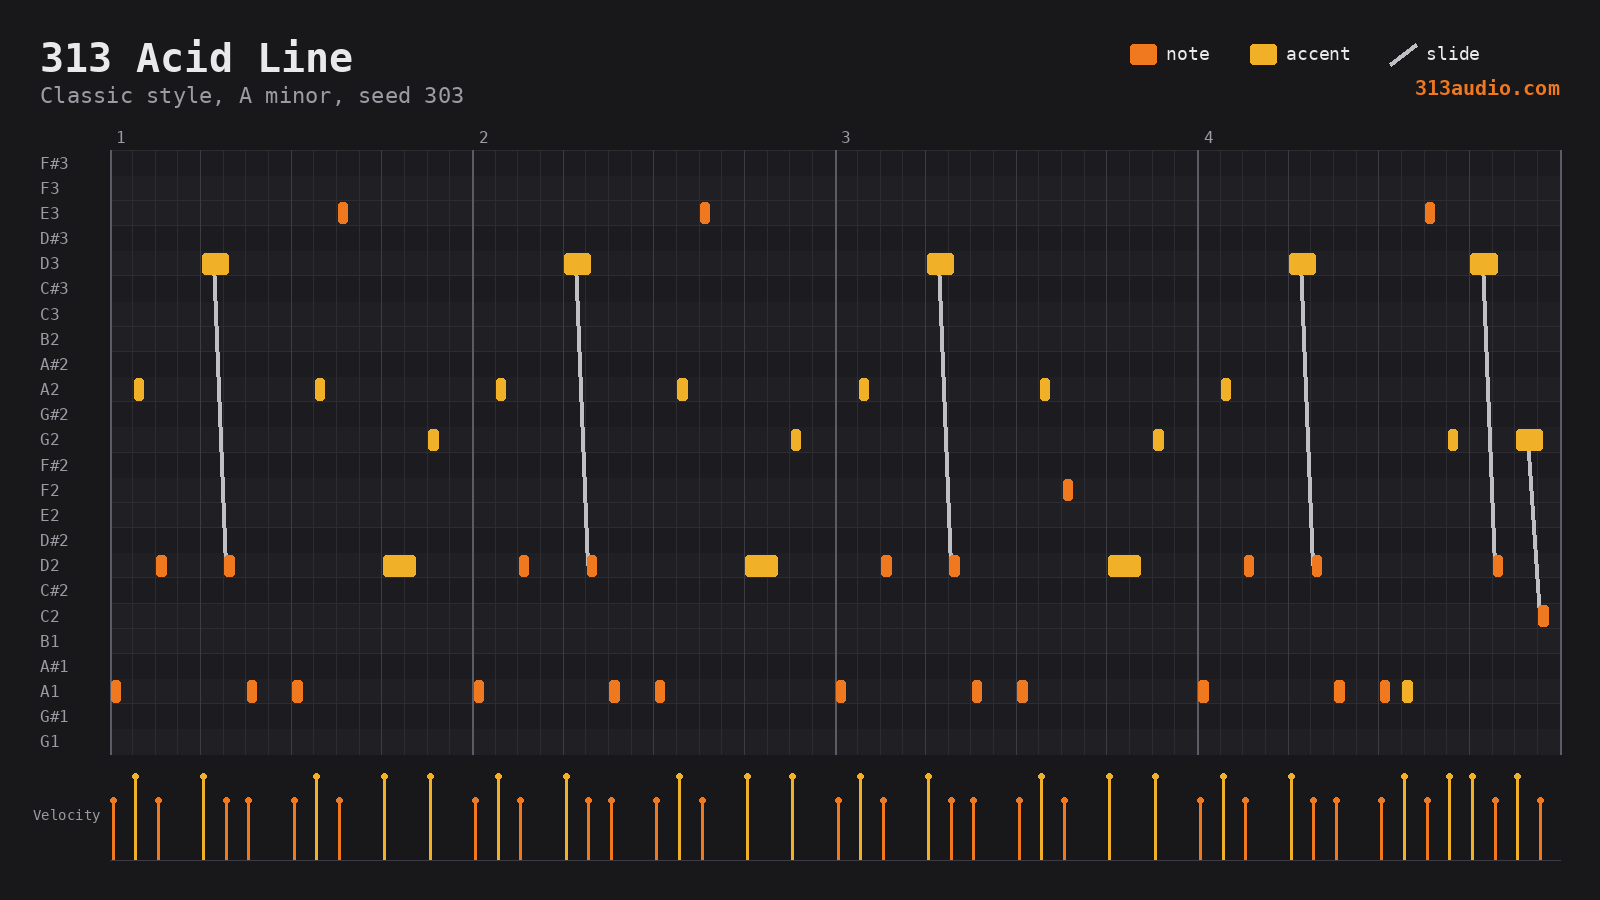Select the C2 note in bar 4
Viewport: 1600px width, 900px height.
(x=1543, y=616)
